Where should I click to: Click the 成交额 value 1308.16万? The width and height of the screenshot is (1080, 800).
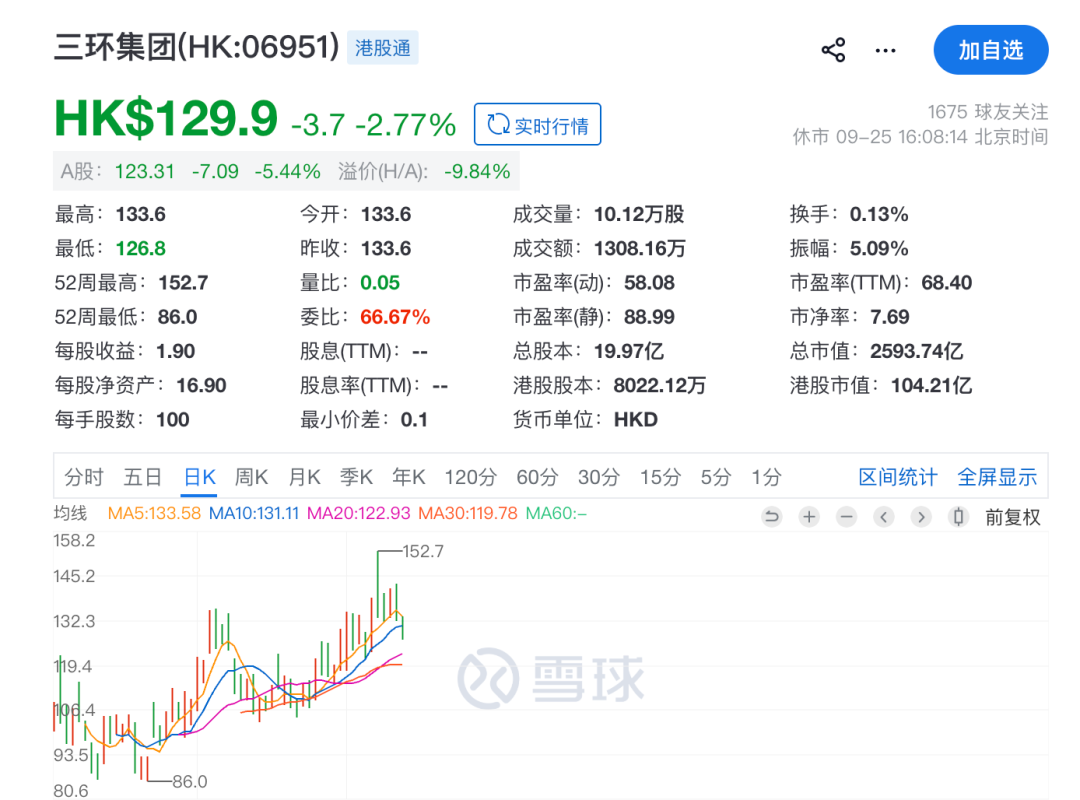click(x=639, y=248)
